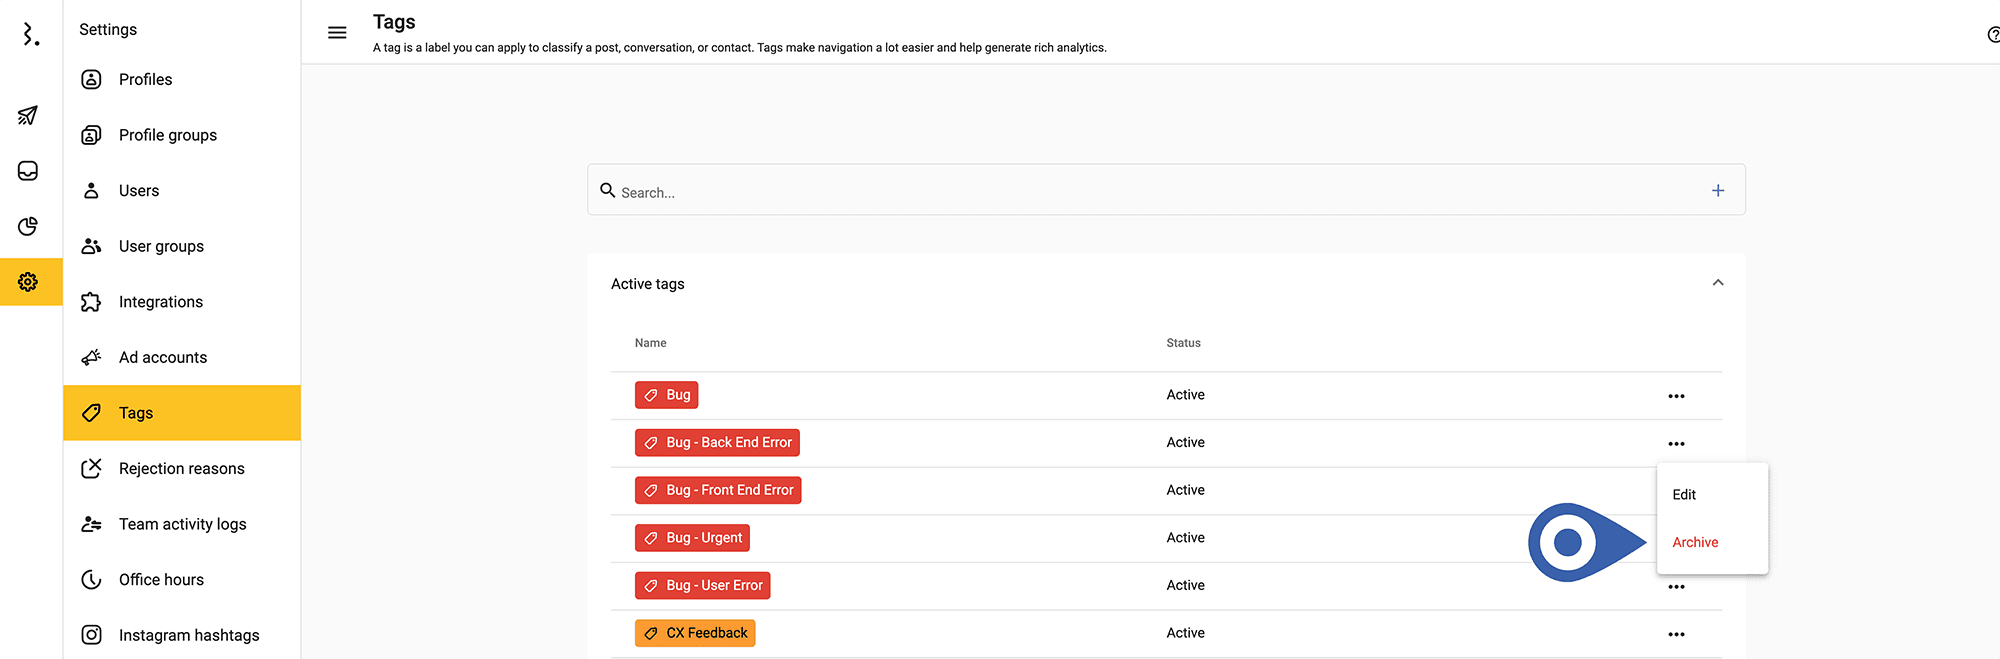Open the inbox icon in left rail

(28, 171)
